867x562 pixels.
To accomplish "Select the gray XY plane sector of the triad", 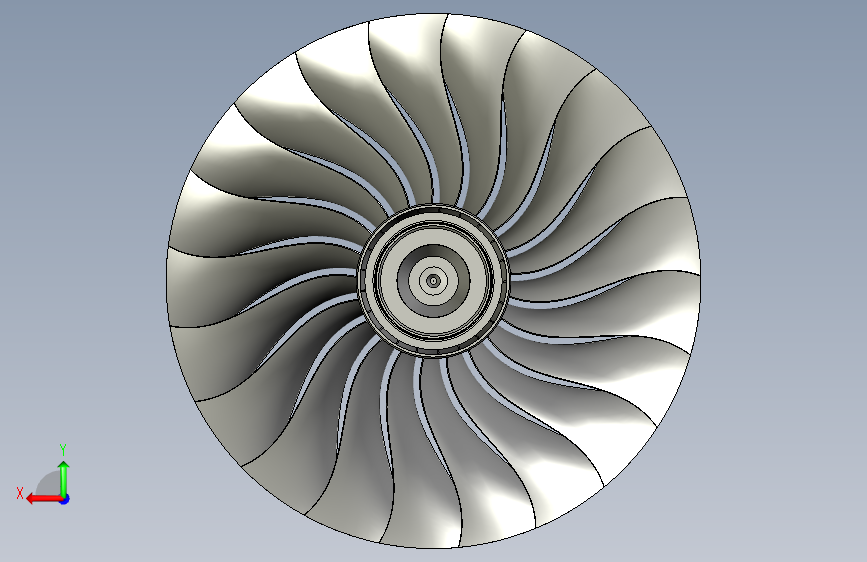I will pyautogui.click(x=49, y=485).
